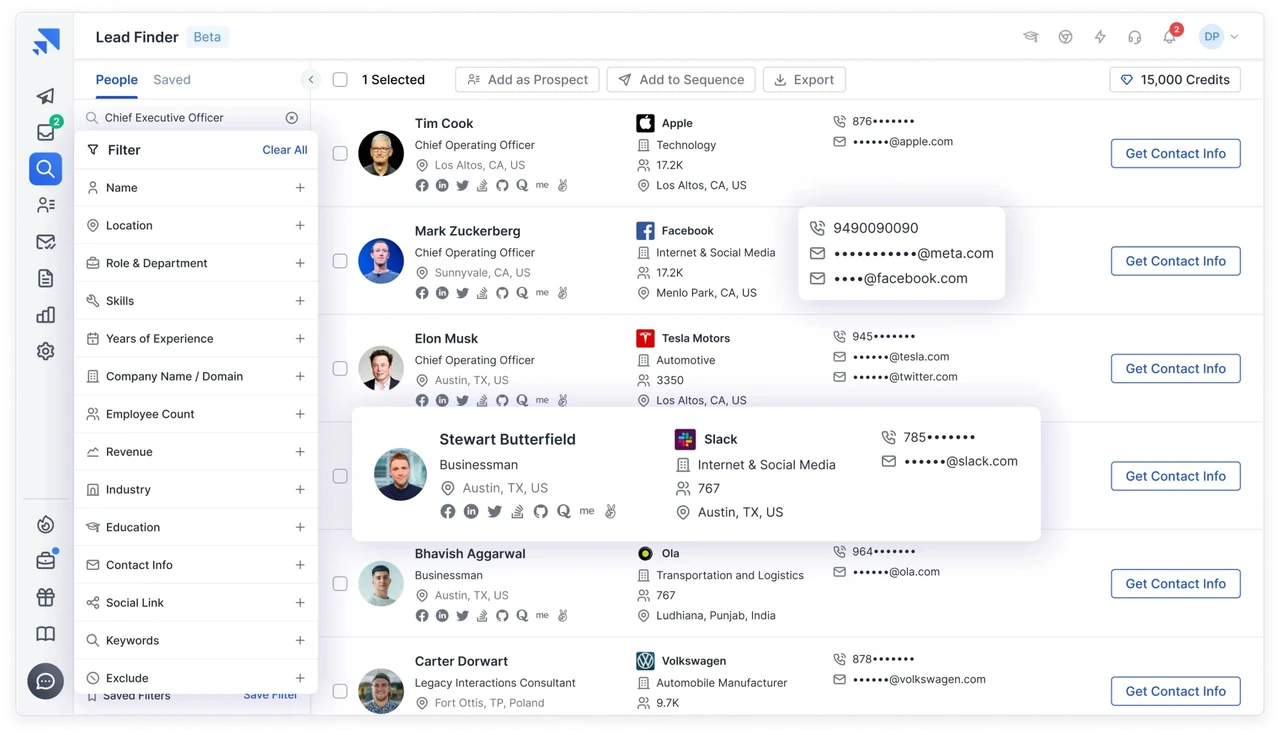Clear the Chief Executive Officer search text
The width and height of the screenshot is (1280, 735).
click(x=292, y=118)
